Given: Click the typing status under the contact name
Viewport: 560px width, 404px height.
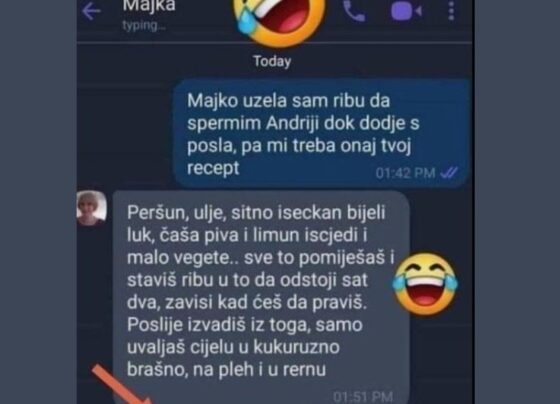Looking at the screenshot, I should pos(144,25).
